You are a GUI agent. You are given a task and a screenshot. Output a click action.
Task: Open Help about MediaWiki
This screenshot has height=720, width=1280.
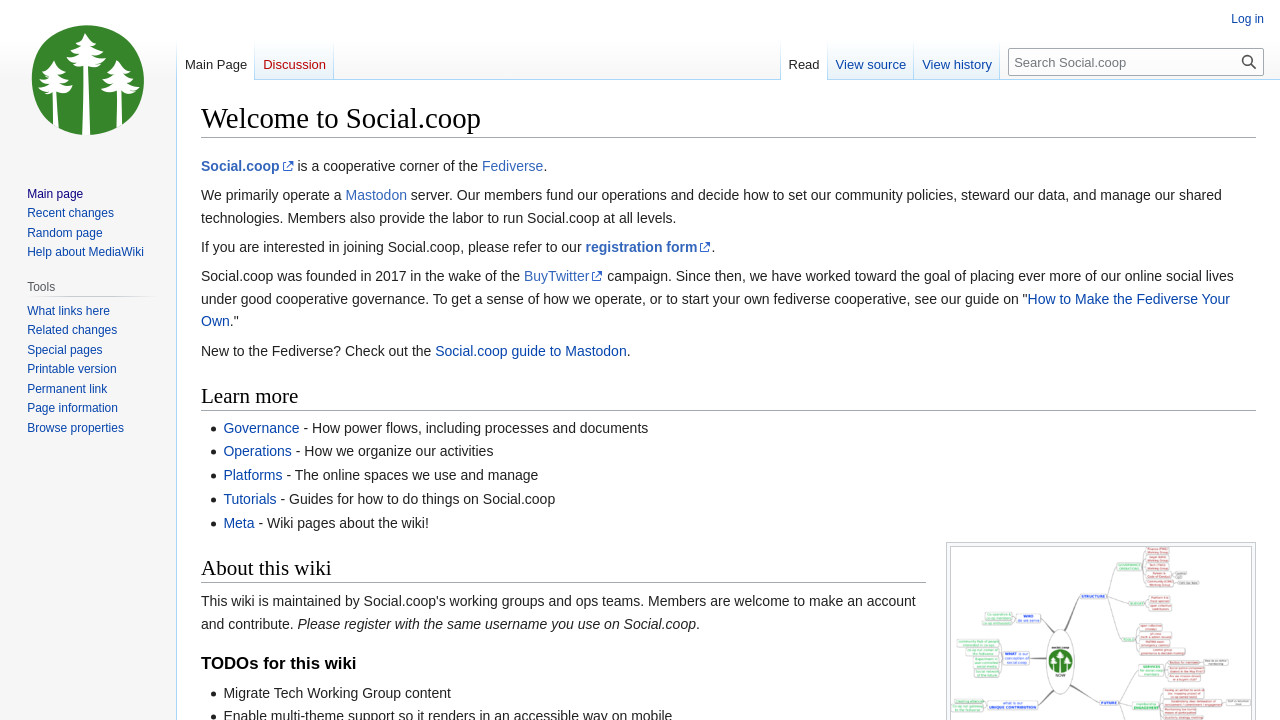click(85, 252)
